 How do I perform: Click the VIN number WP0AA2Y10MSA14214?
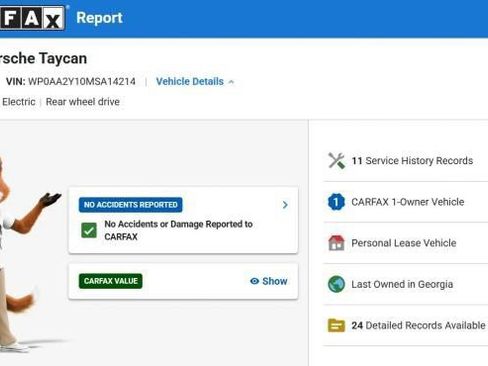(x=82, y=81)
